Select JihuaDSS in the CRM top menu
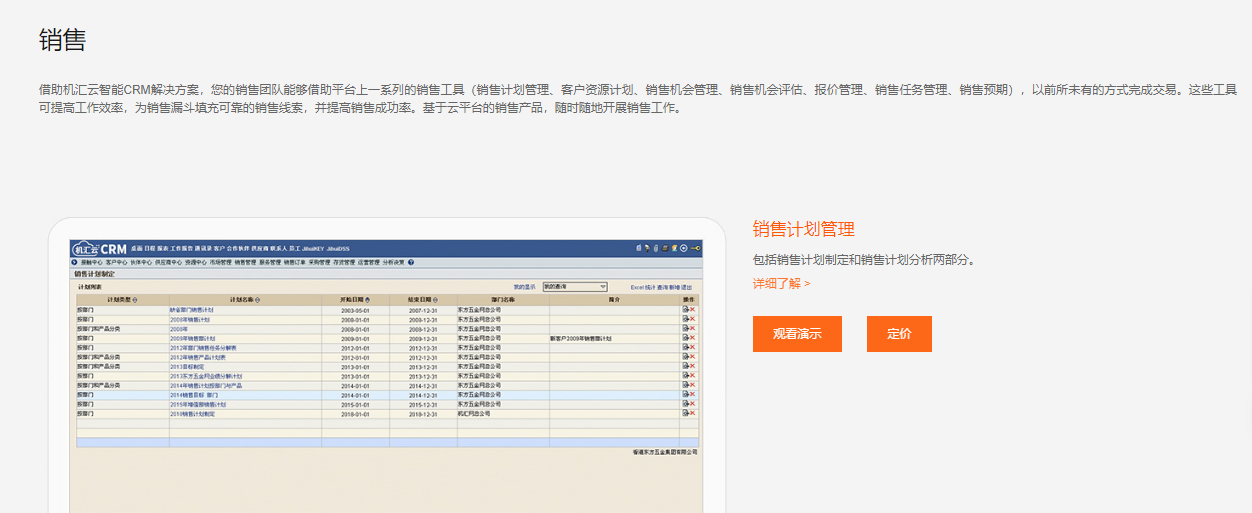The image size is (1252, 513). 338,248
